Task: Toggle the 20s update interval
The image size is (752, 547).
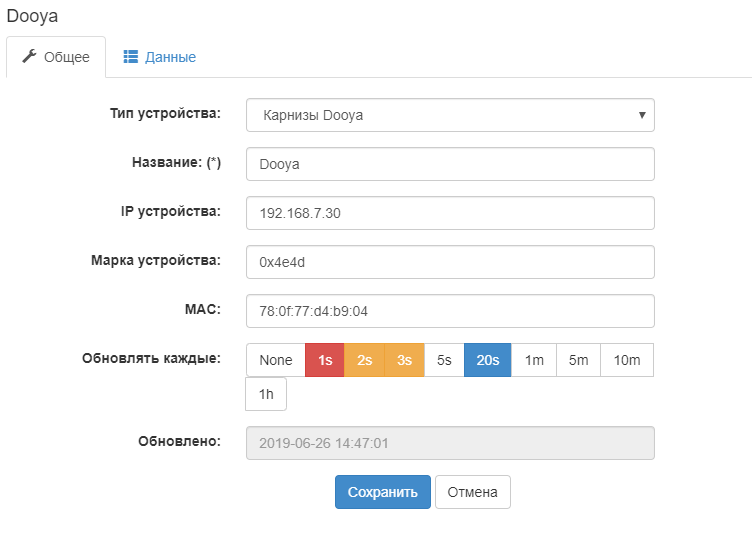Action: pos(488,360)
